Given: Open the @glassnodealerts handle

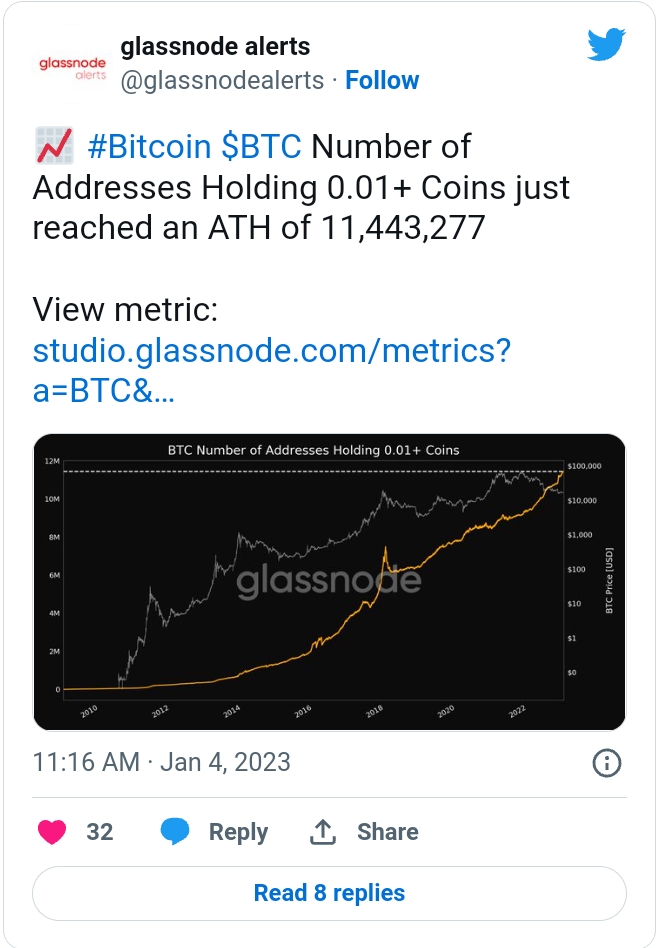Looking at the screenshot, I should click(x=222, y=80).
